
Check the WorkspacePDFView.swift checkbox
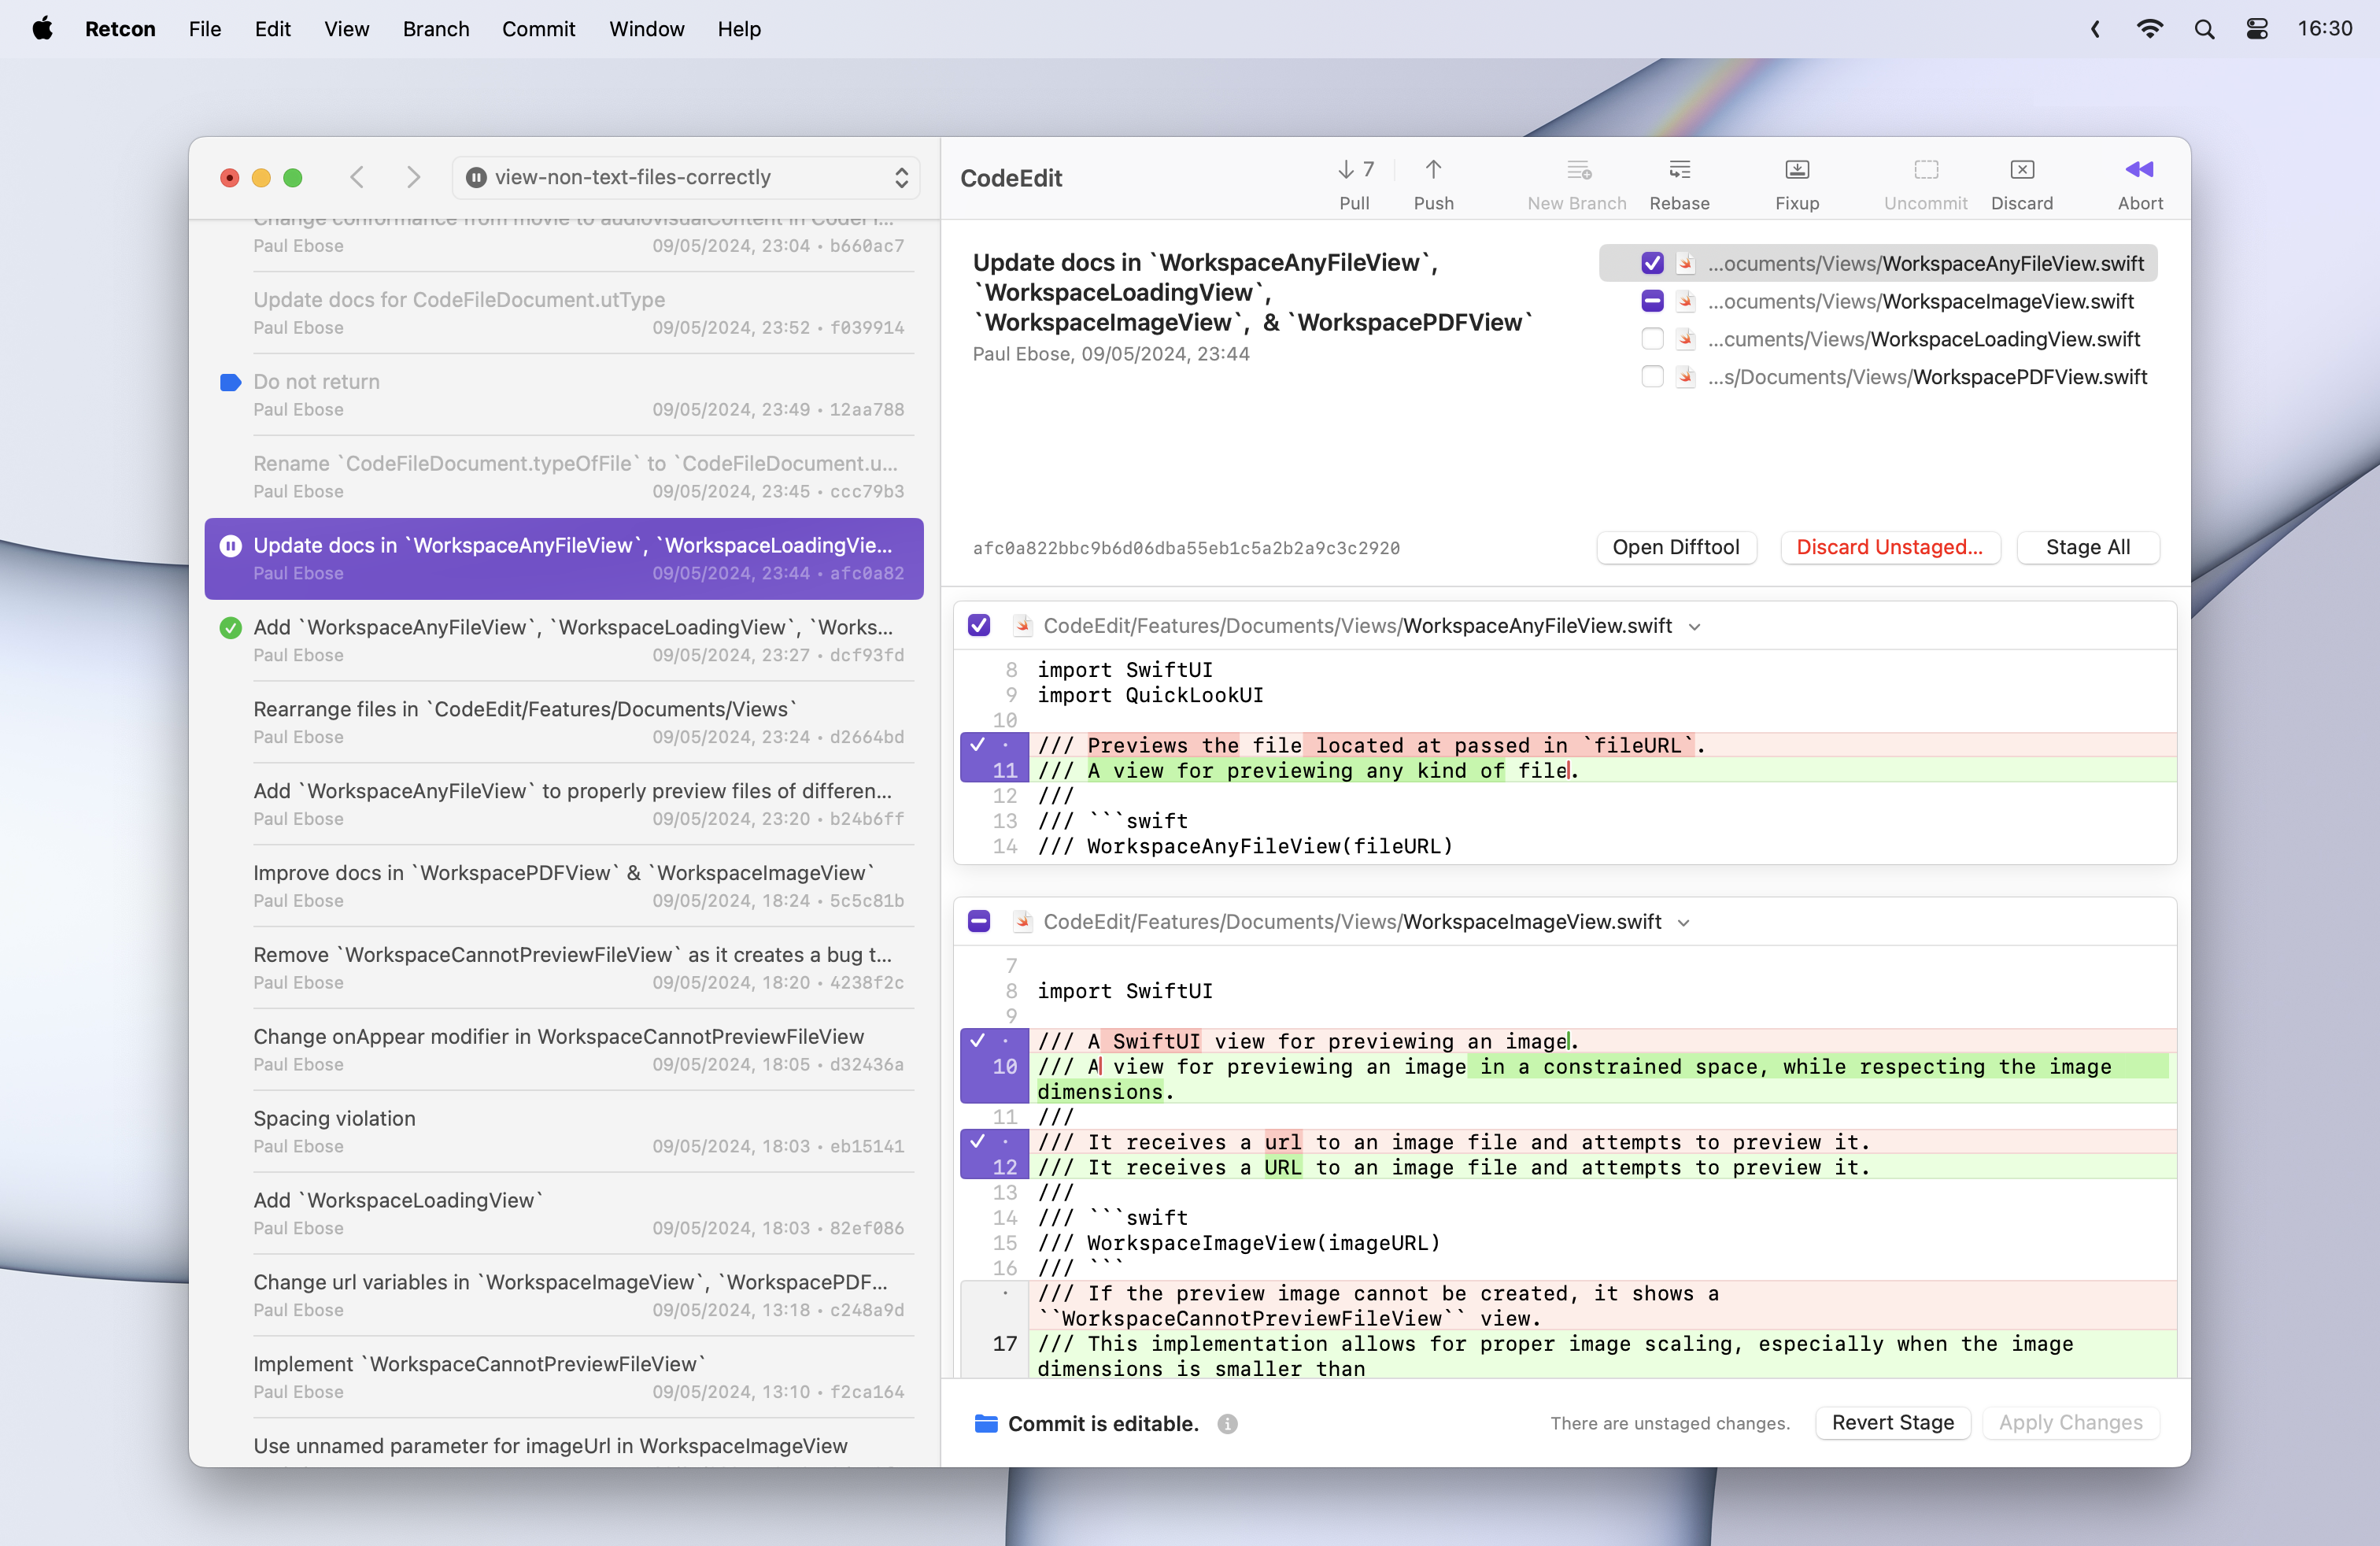pos(1652,377)
